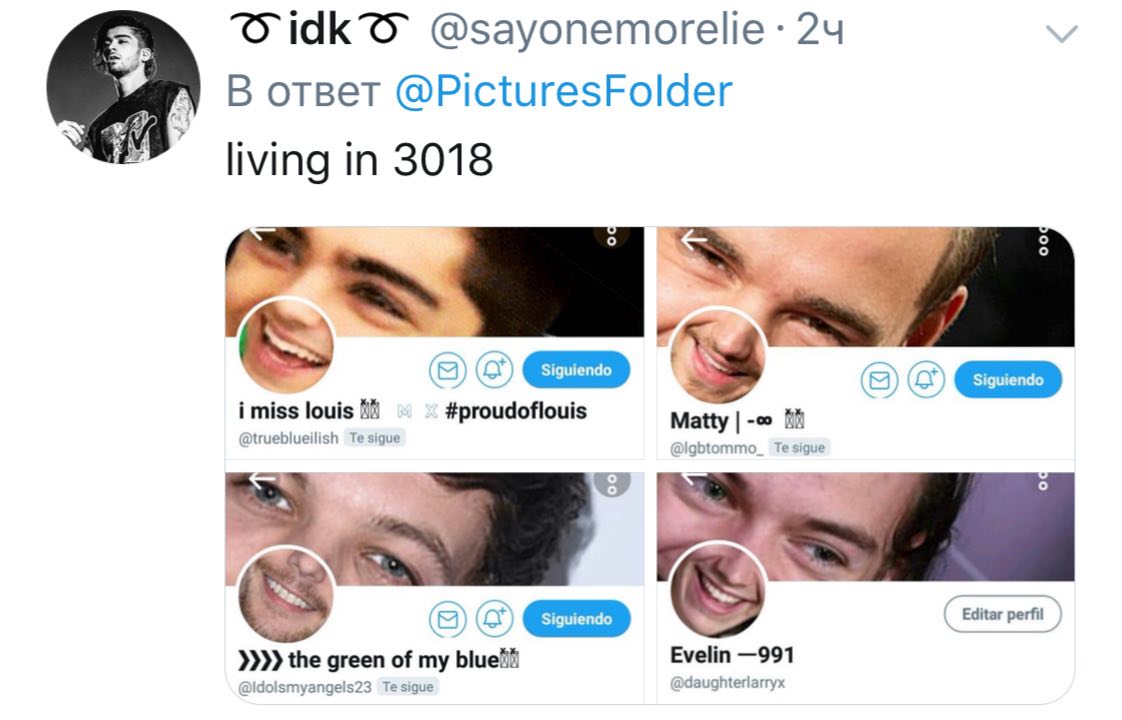
Task: Open the @PicturesFolder mention link
Action: (x=564, y=92)
